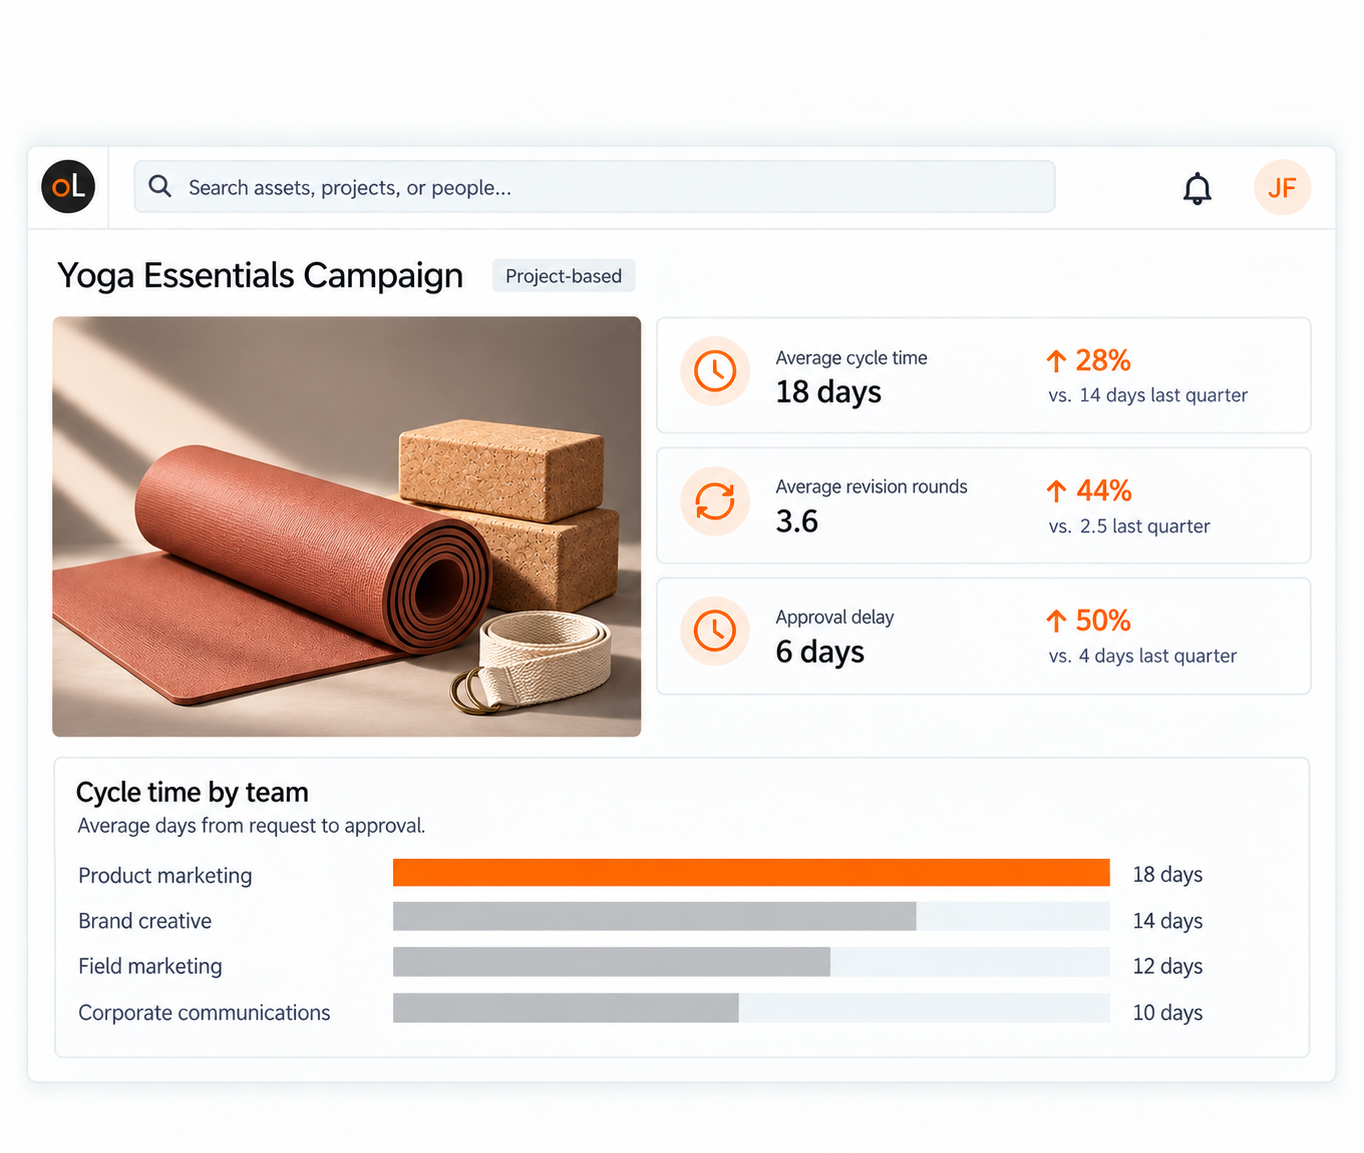This screenshot has height=1153, width=1364.
Task: Click "vs. 14 days last quarter" text
Action: 1148,395
